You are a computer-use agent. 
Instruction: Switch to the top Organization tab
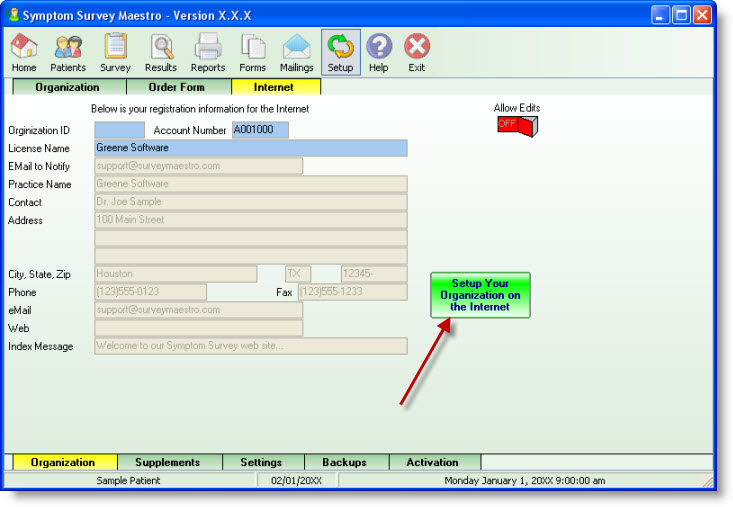67,87
